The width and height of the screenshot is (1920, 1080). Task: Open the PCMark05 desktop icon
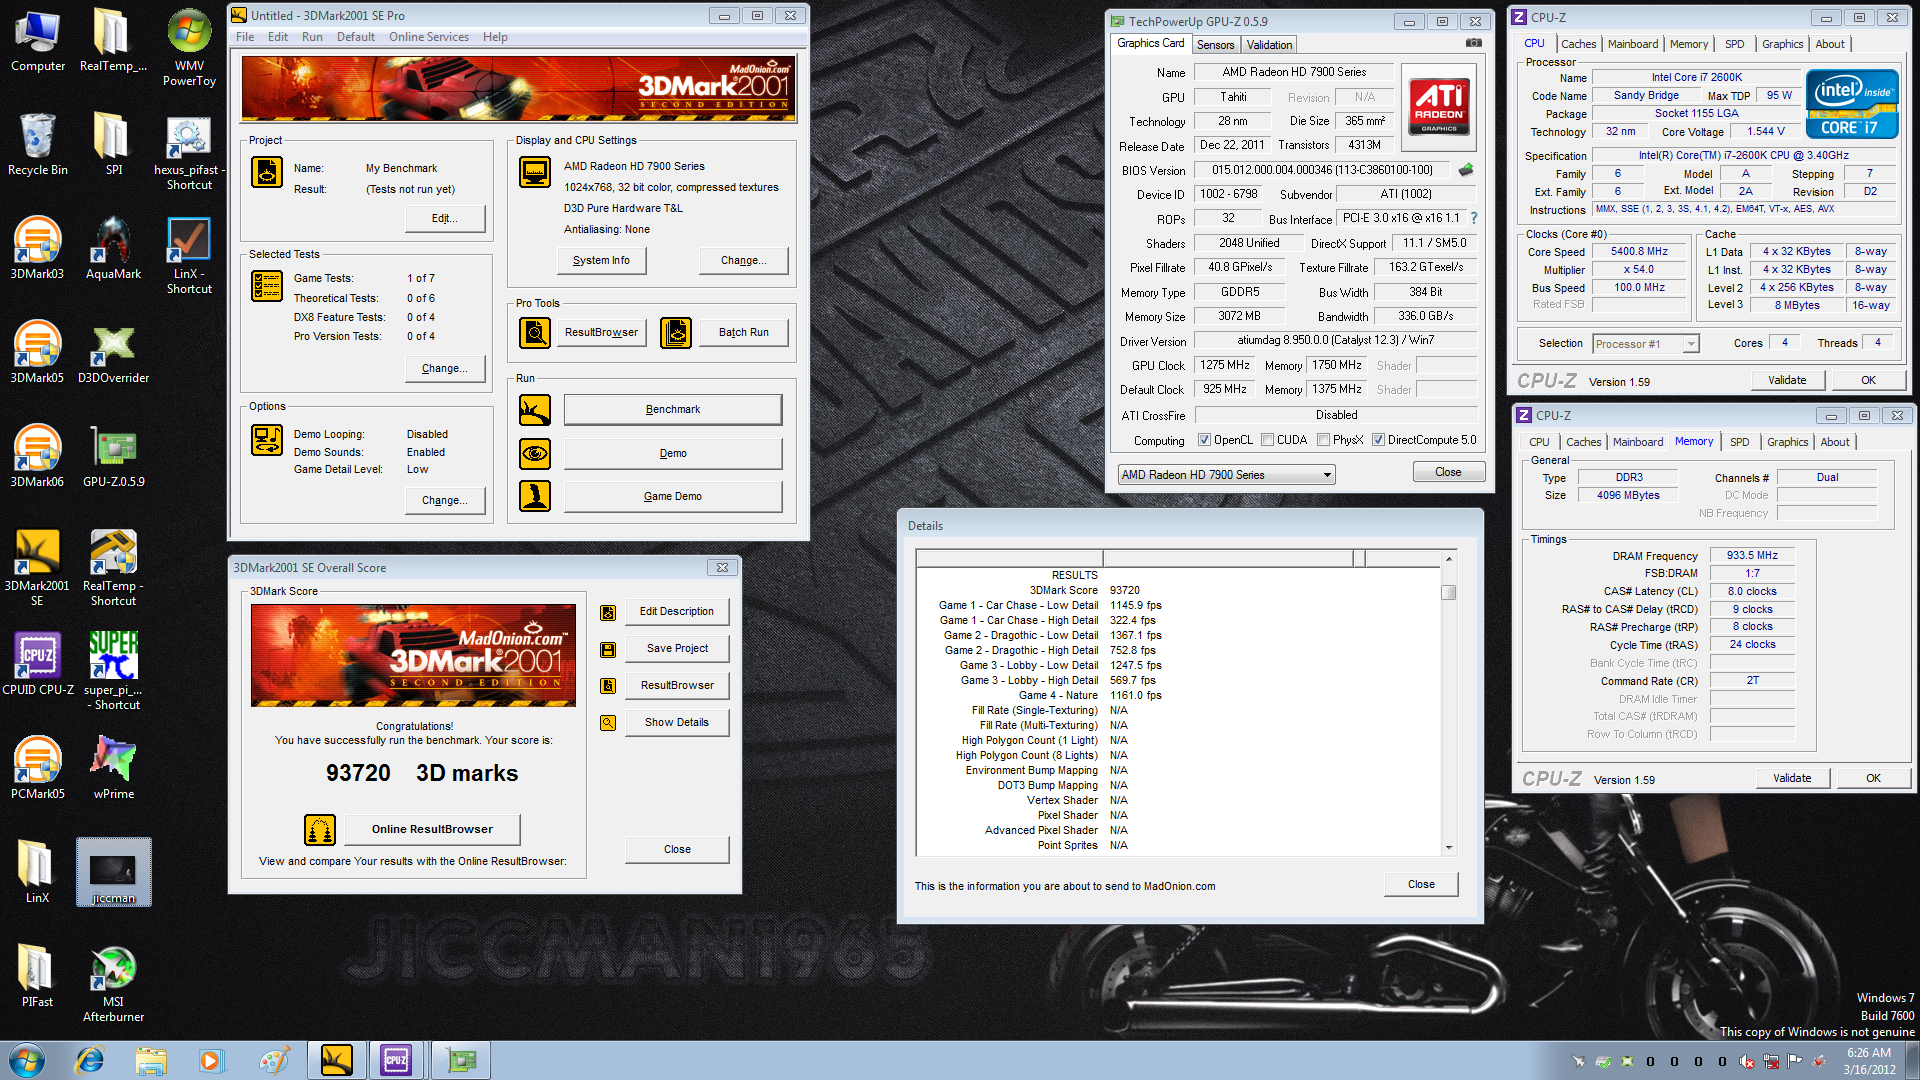[x=37, y=768]
